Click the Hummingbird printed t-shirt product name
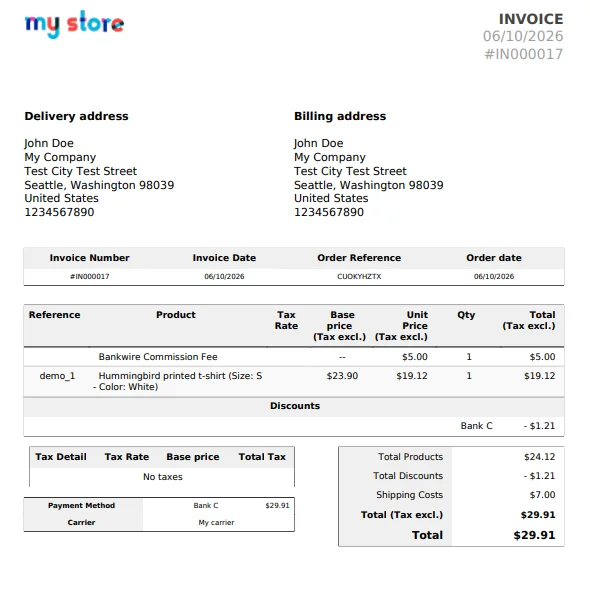Viewport: 590px width, 590px height. pyautogui.click(x=177, y=381)
